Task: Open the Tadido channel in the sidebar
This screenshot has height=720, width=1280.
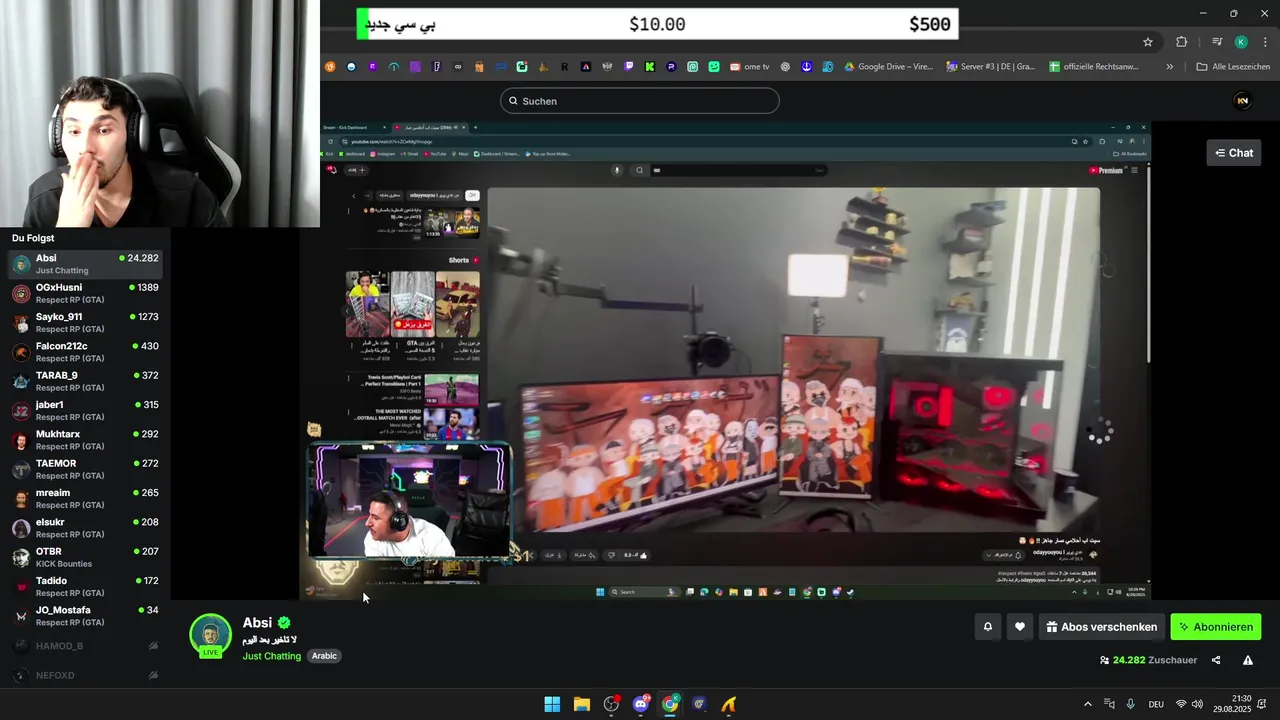Action: (85, 586)
